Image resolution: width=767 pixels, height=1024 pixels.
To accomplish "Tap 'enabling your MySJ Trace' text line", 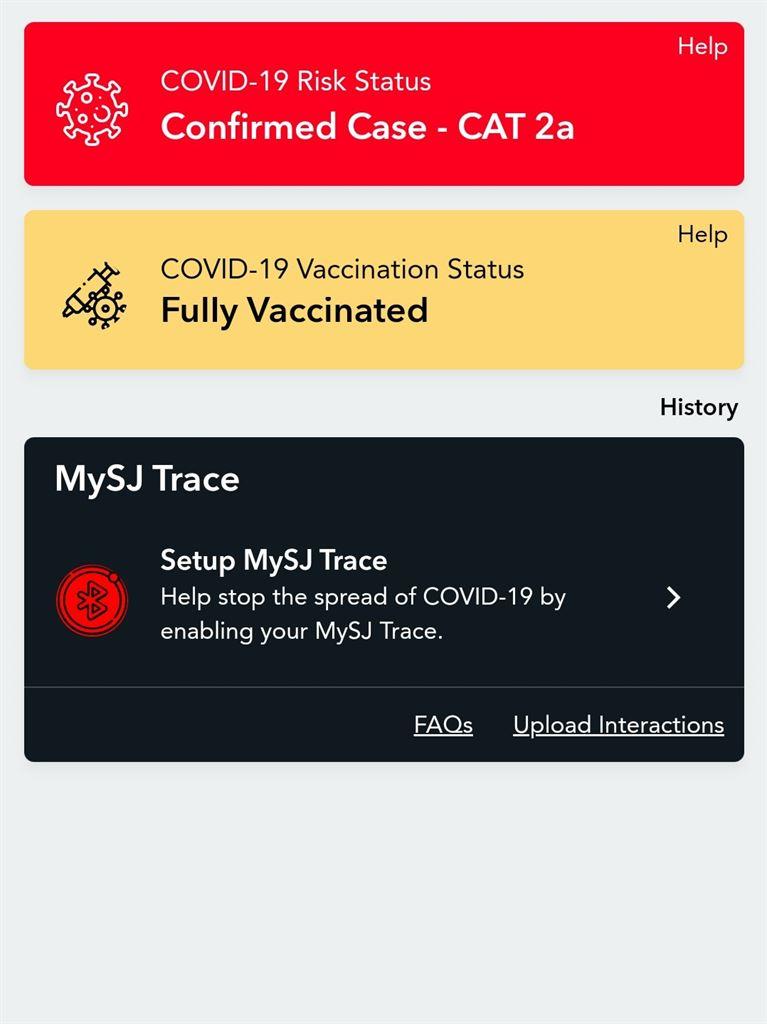I will pyautogui.click(x=302, y=631).
